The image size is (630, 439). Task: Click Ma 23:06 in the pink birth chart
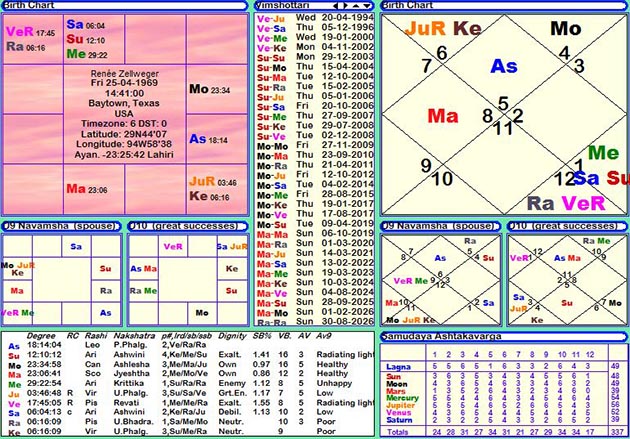(x=87, y=189)
